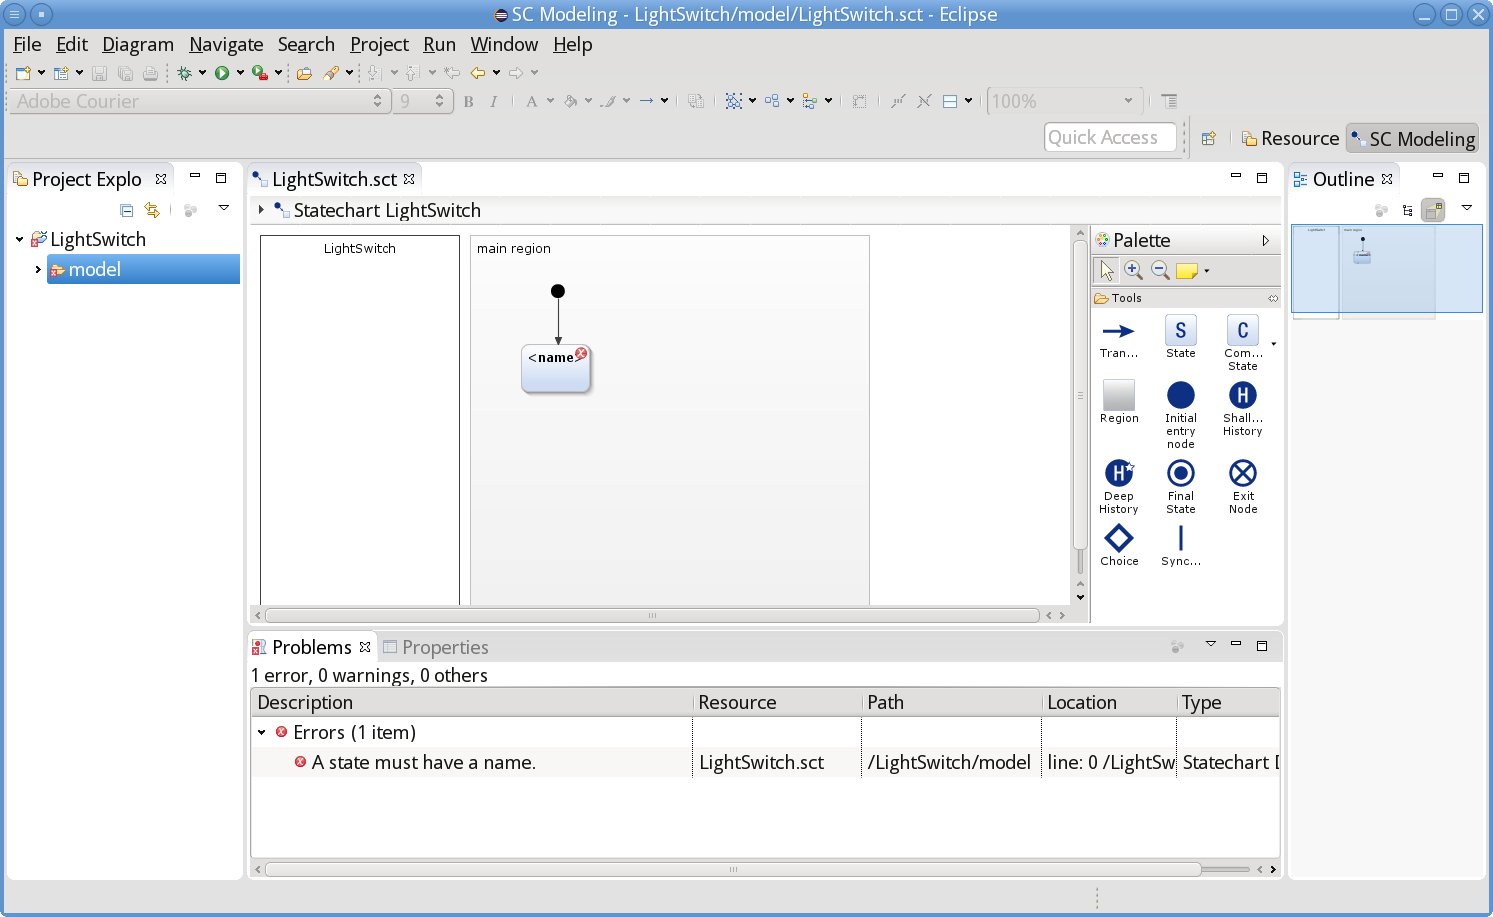The image size is (1493, 917).
Task: Select the Region tool in Palette
Action: tap(1119, 402)
